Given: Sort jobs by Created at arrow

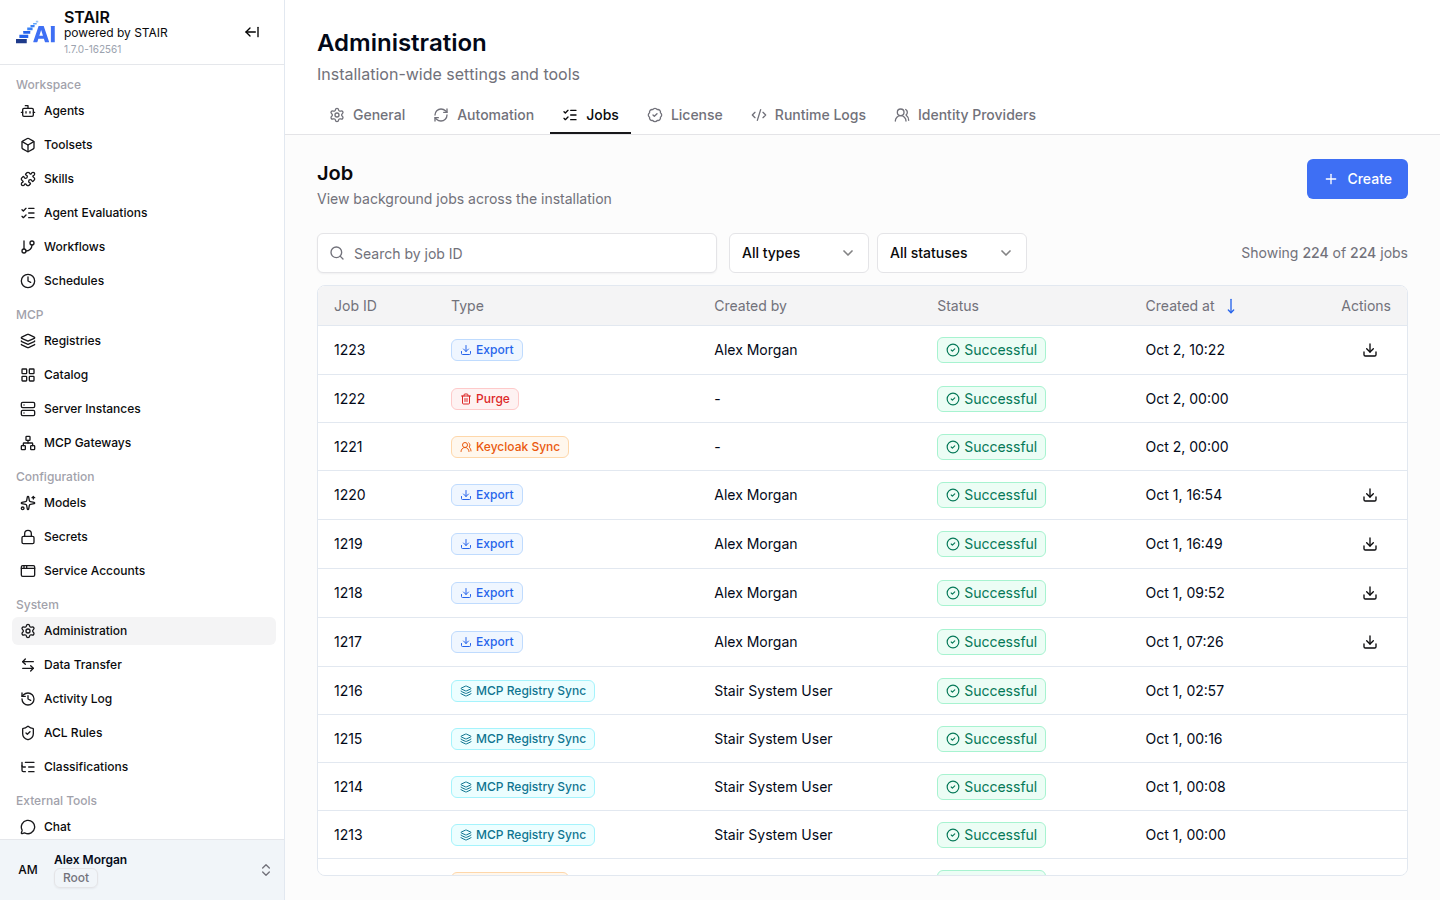Looking at the screenshot, I should click(x=1231, y=306).
